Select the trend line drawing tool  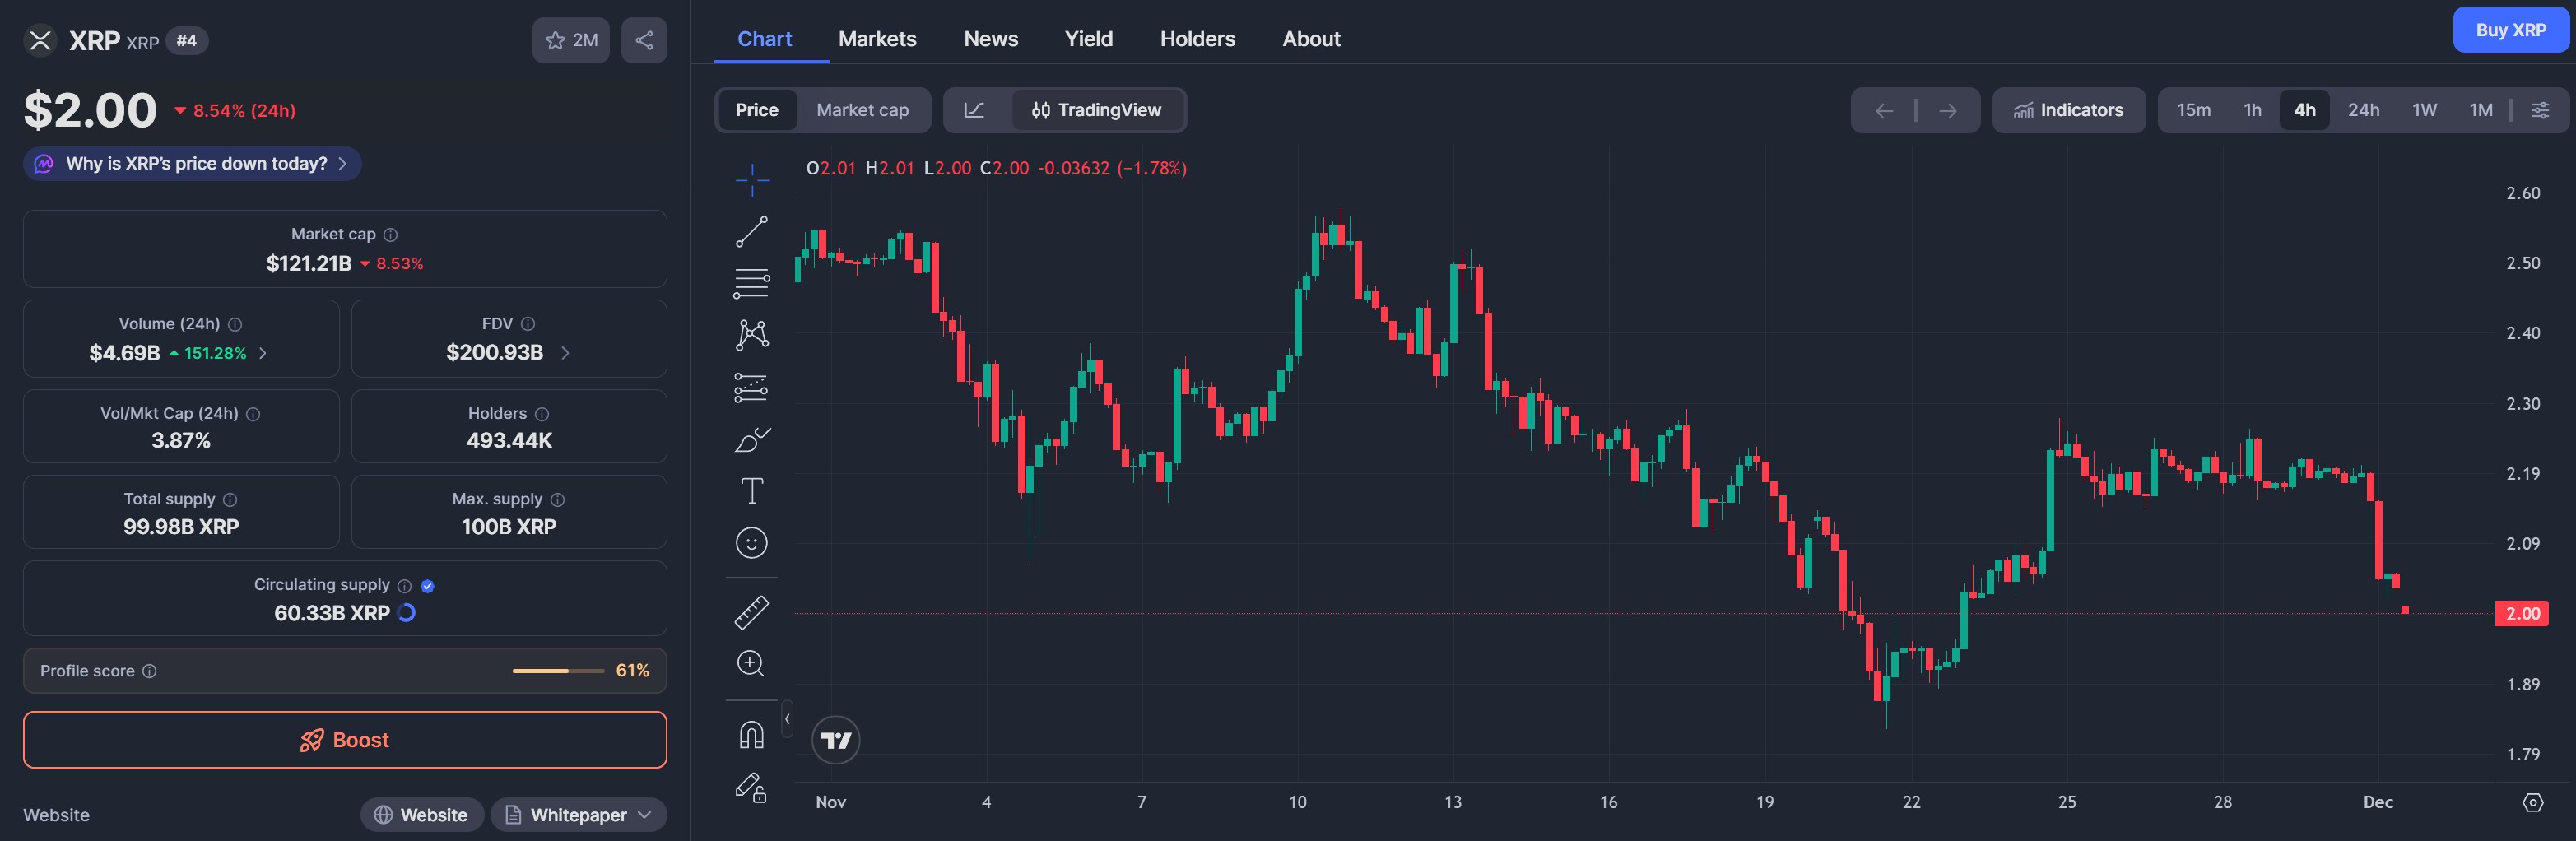click(751, 232)
